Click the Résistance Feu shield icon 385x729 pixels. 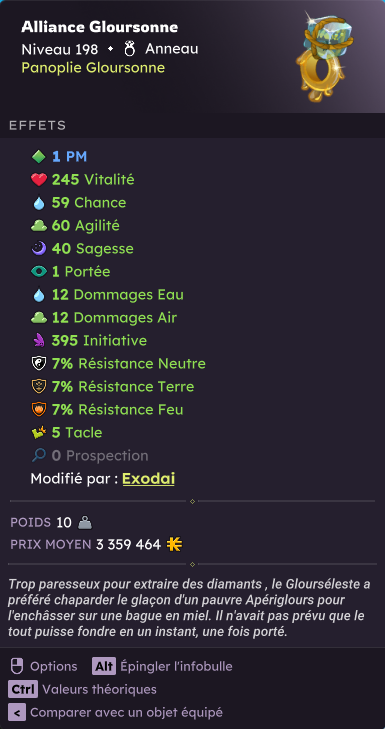39,410
